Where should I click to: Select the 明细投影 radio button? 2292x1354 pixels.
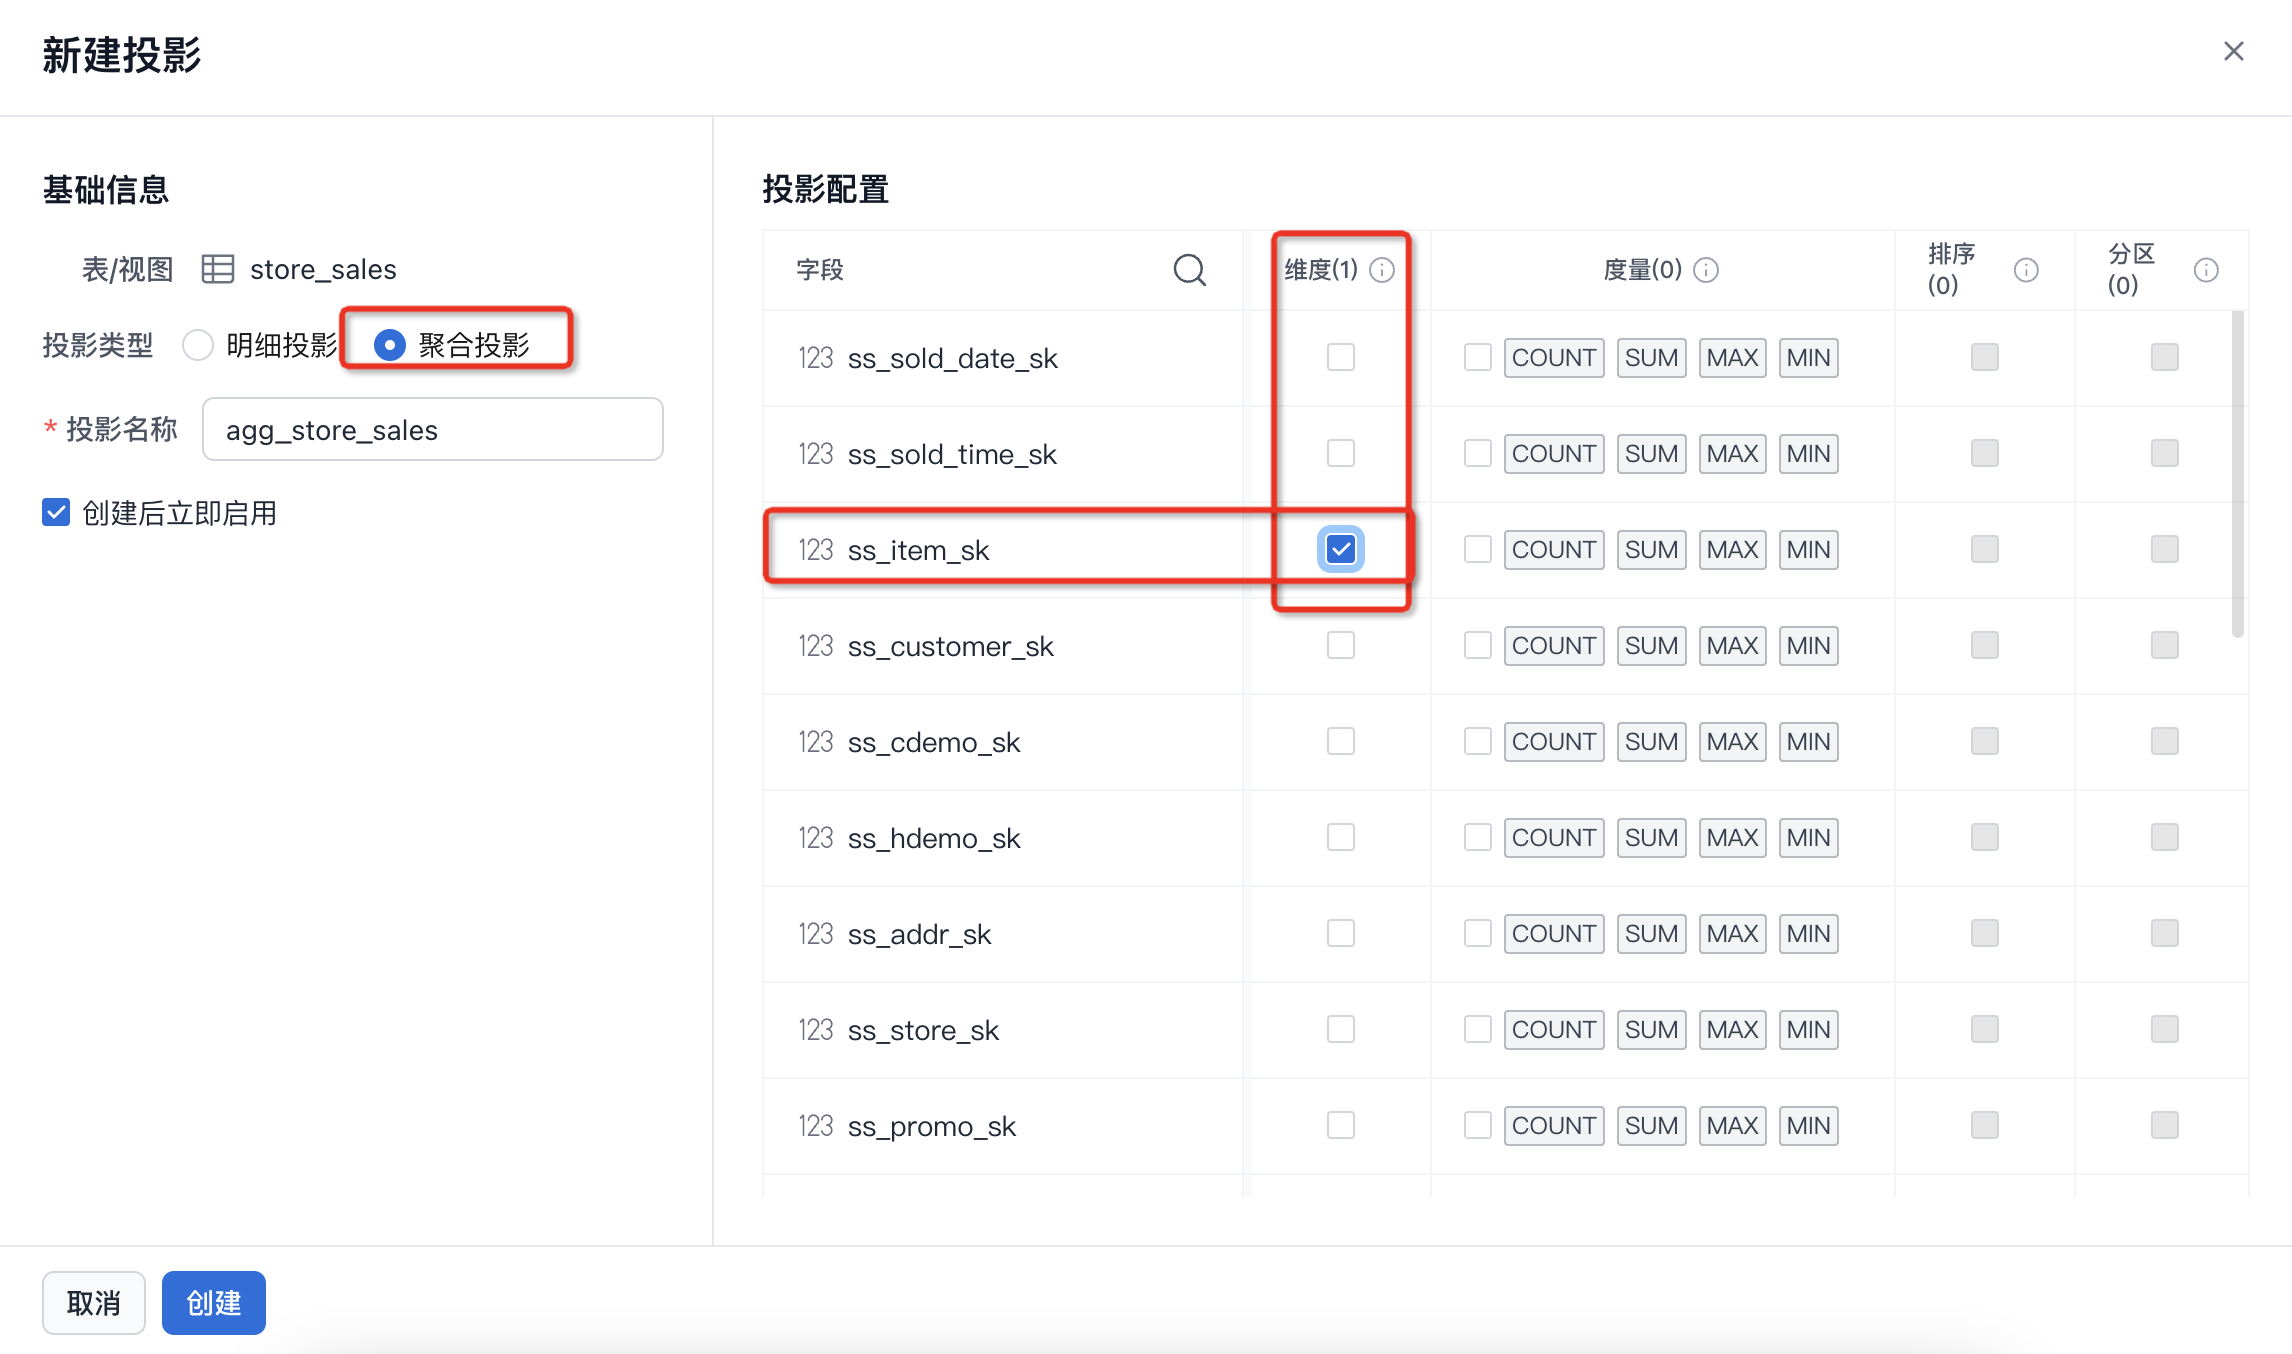pos(198,345)
